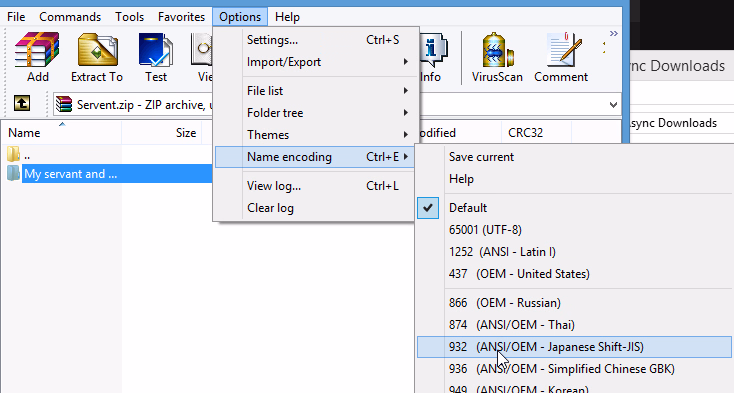Click the Name encoding menu entry
This screenshot has height=393, width=734.
click(314, 157)
